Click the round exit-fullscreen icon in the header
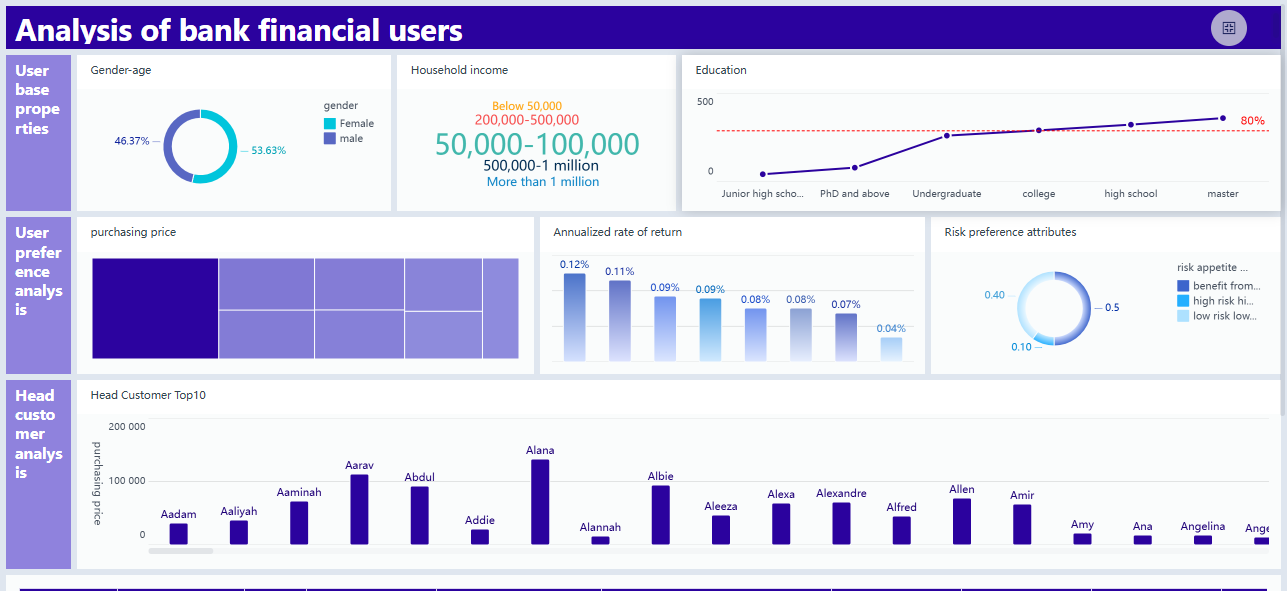The width and height of the screenshot is (1287, 591). tap(1228, 28)
